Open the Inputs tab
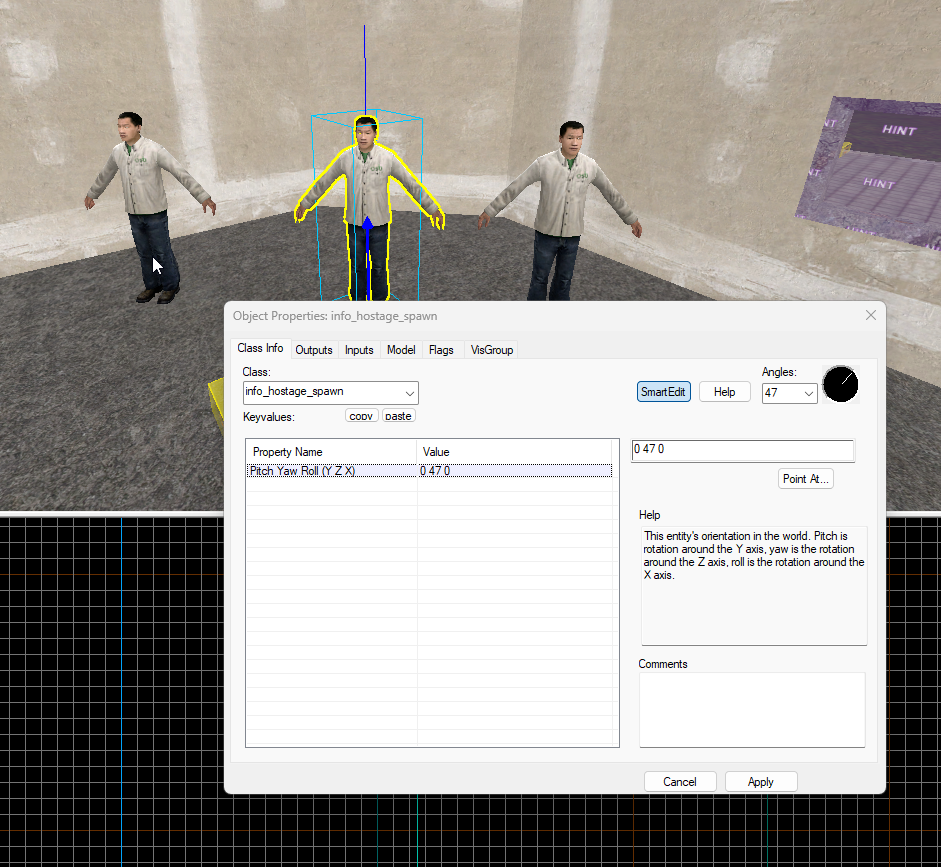This screenshot has height=867, width=941. coord(359,350)
